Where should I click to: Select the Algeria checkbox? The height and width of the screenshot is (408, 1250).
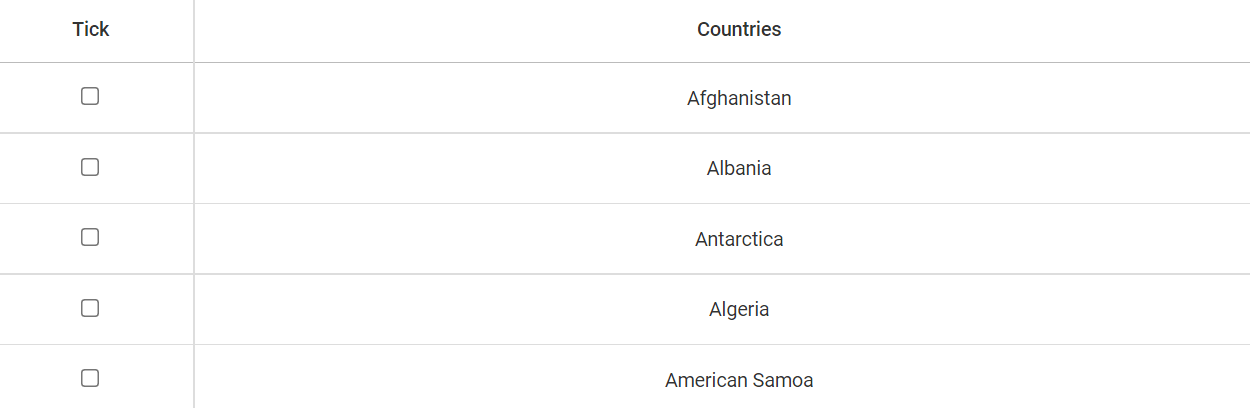90,308
